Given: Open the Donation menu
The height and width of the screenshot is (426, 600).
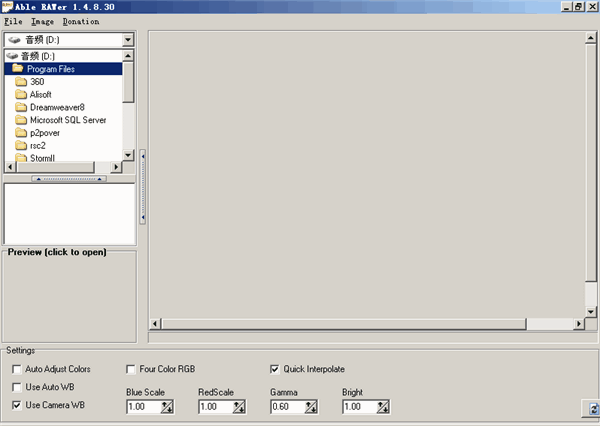Looking at the screenshot, I should pos(81,21).
